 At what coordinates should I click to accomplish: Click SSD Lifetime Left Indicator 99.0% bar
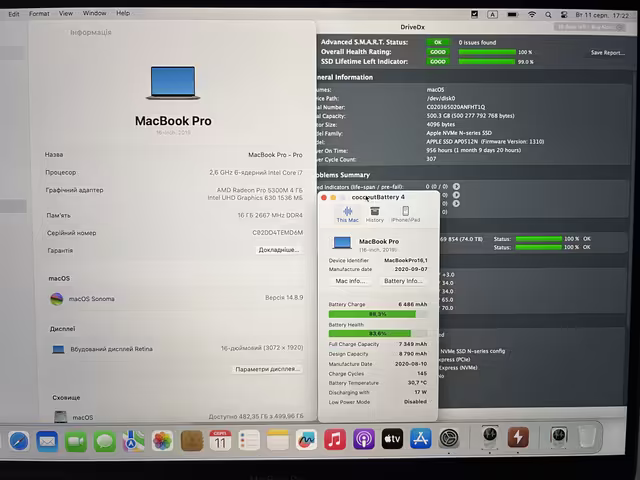pyautogui.click(x=487, y=62)
